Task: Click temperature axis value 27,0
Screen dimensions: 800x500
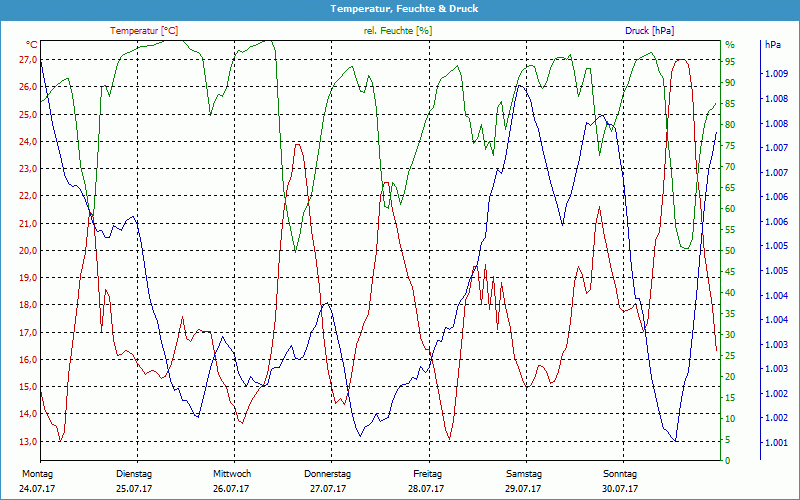Action: [28, 60]
